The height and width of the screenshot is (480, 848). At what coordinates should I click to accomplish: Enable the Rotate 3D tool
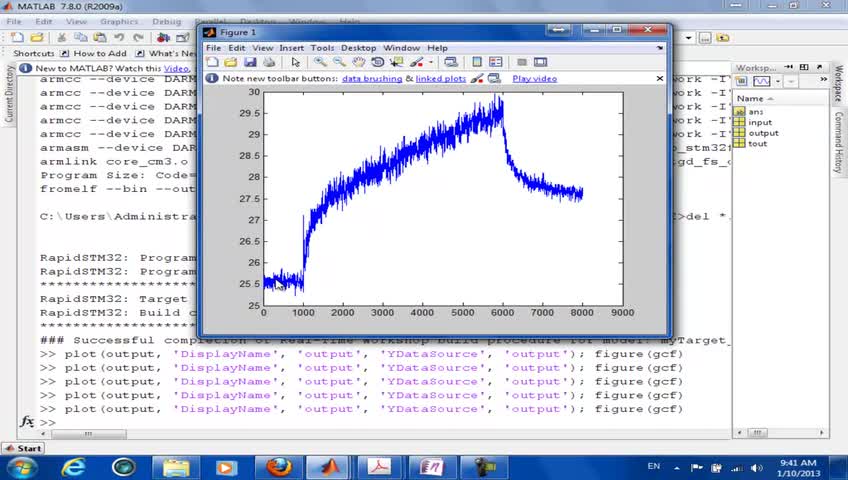tap(377, 62)
